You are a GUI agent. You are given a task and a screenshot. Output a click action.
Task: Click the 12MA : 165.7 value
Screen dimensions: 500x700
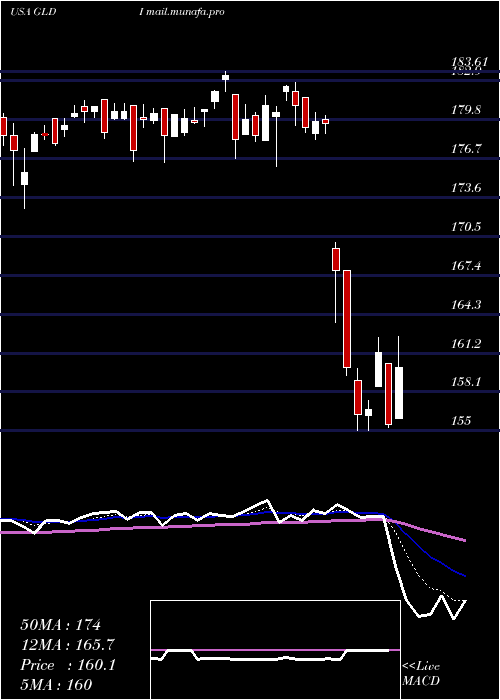(x=67, y=645)
